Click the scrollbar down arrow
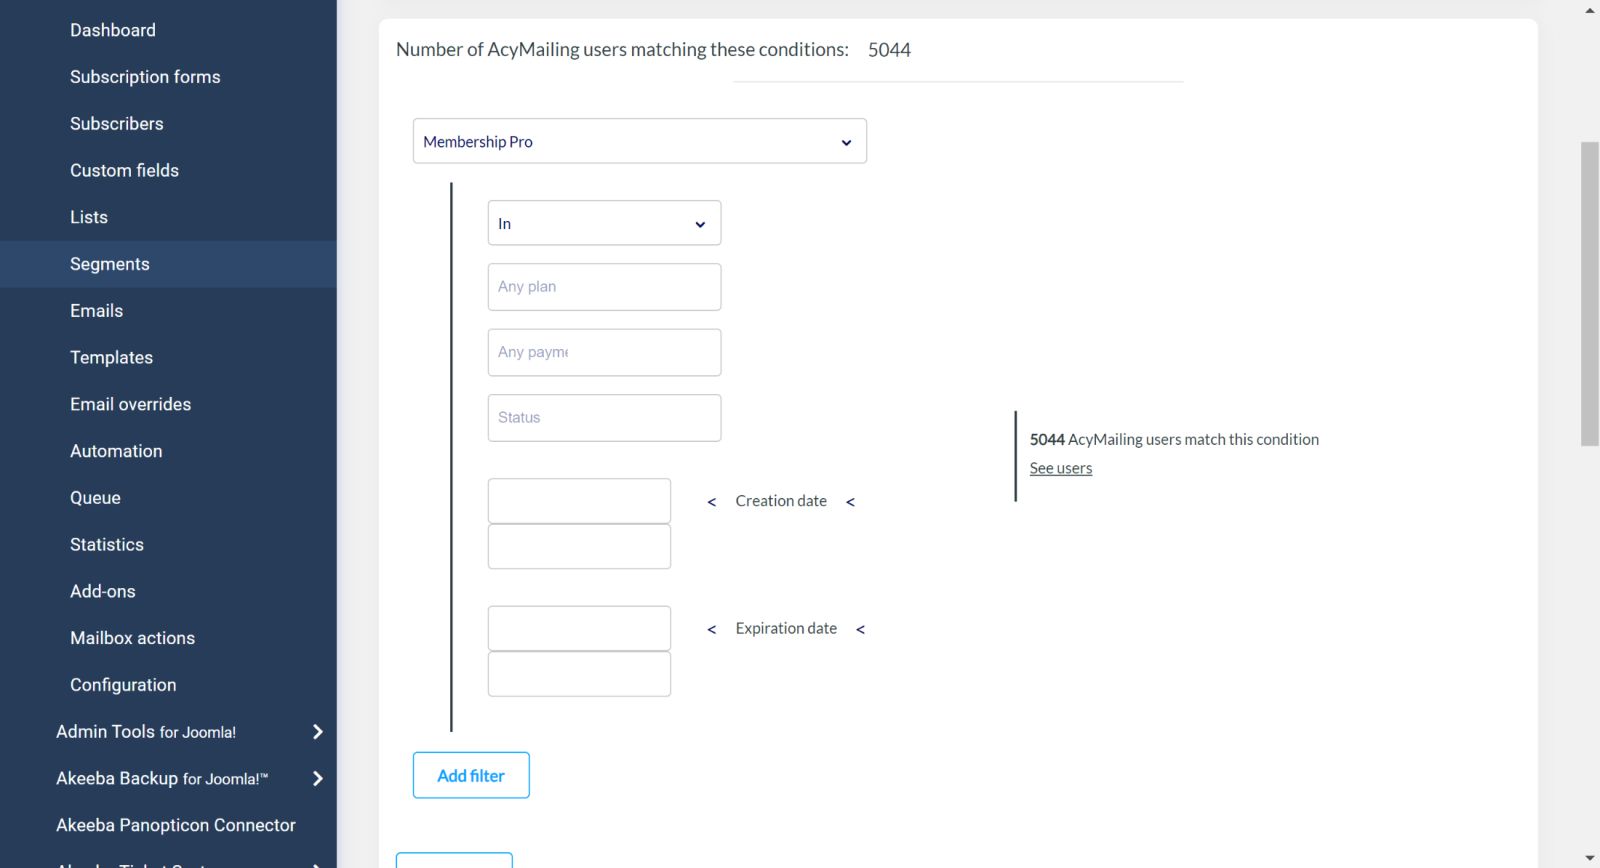The width and height of the screenshot is (1600, 868). (x=1590, y=858)
